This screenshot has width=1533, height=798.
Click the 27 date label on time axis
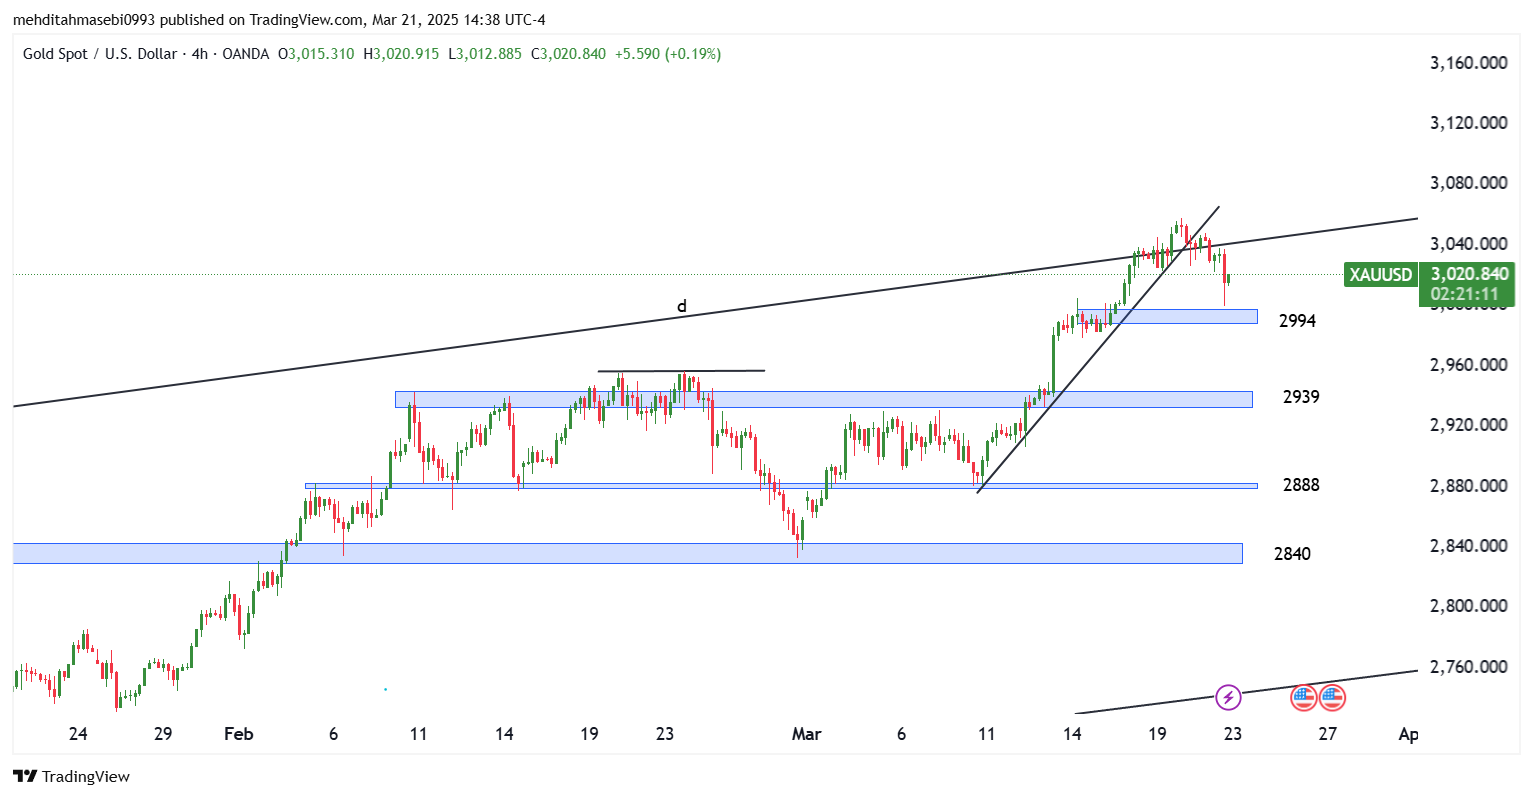click(1327, 734)
